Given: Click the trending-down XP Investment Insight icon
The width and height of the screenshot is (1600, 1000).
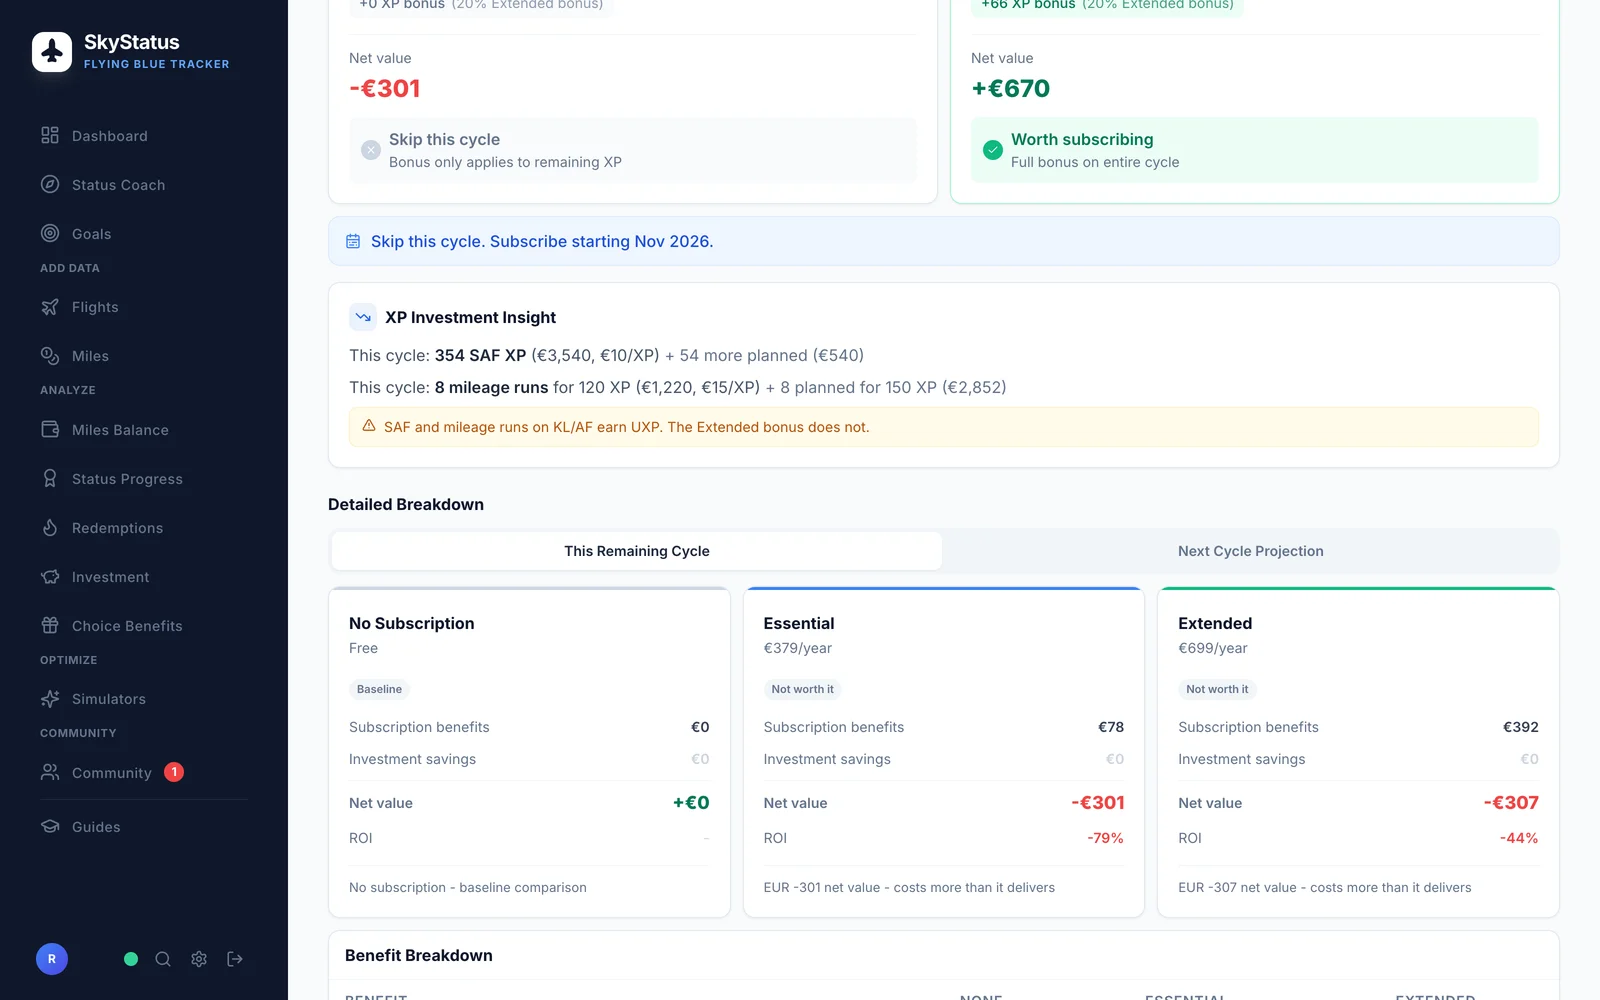Looking at the screenshot, I should [363, 317].
